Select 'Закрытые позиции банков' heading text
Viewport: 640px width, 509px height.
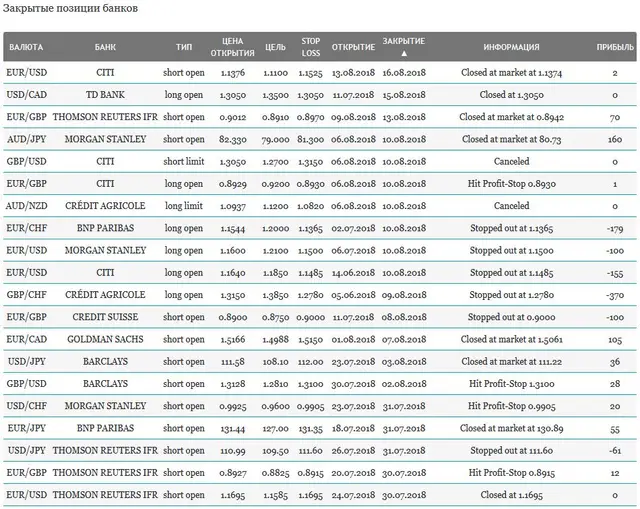point(70,8)
